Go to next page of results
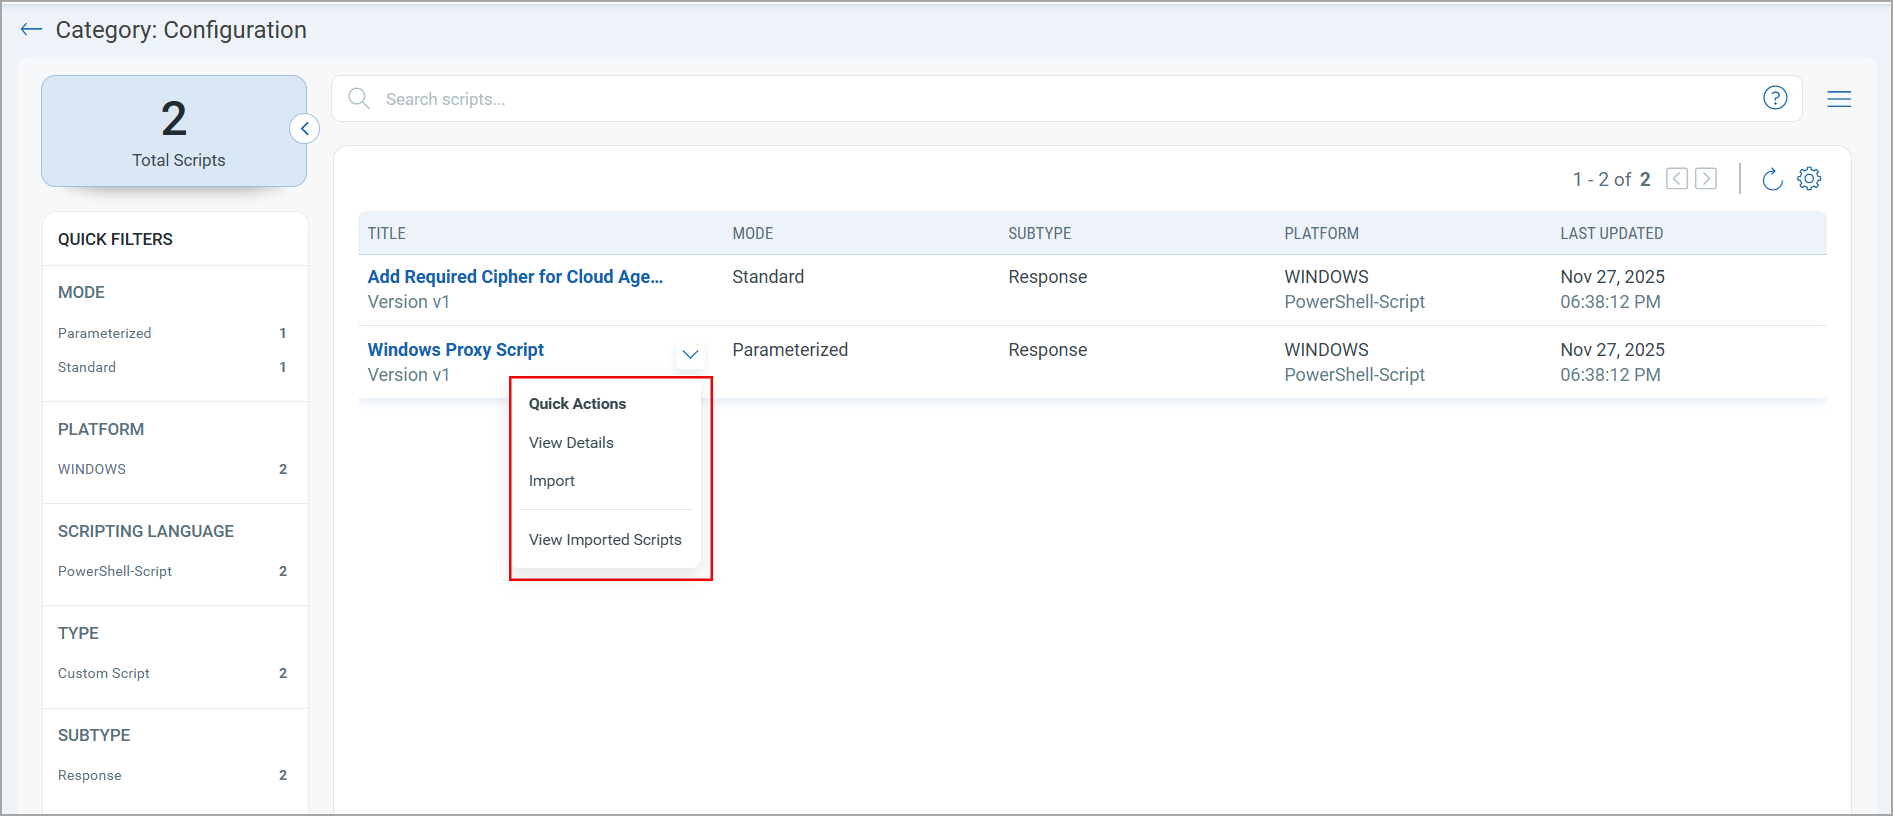 coord(1706,179)
